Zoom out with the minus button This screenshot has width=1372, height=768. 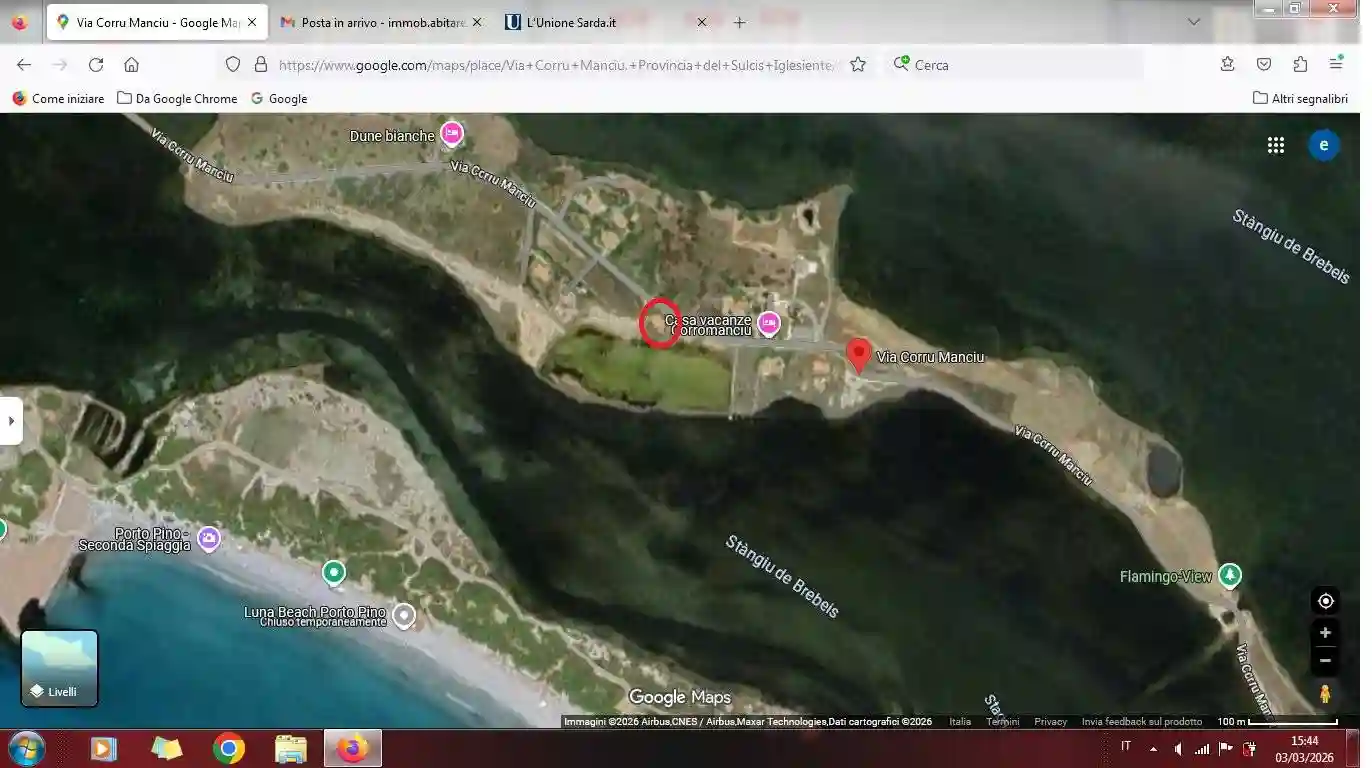click(x=1325, y=660)
